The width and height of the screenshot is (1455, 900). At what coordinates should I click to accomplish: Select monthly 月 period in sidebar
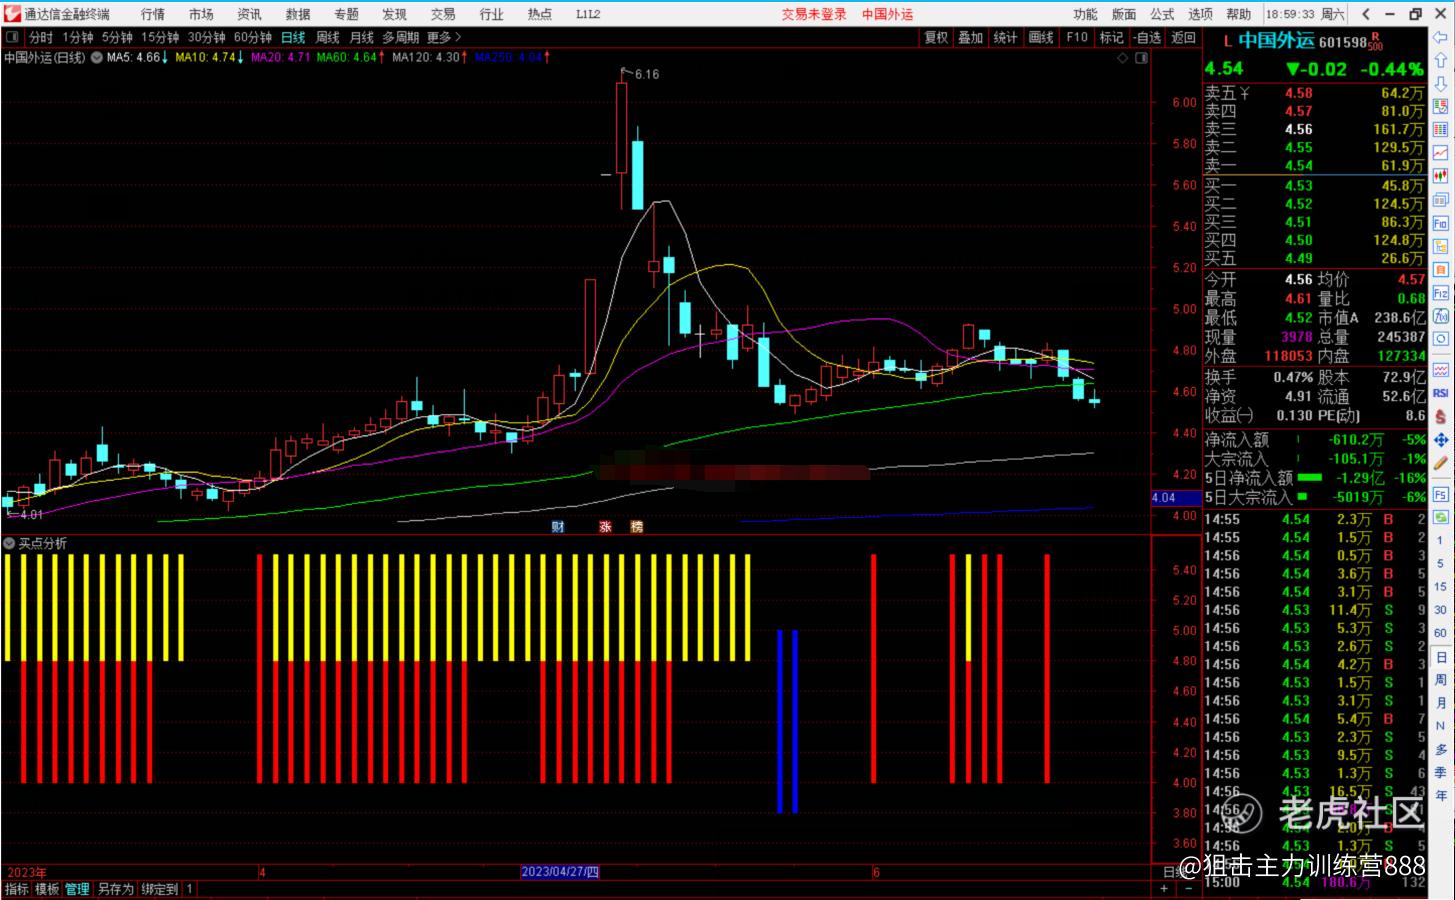pyautogui.click(x=1440, y=703)
